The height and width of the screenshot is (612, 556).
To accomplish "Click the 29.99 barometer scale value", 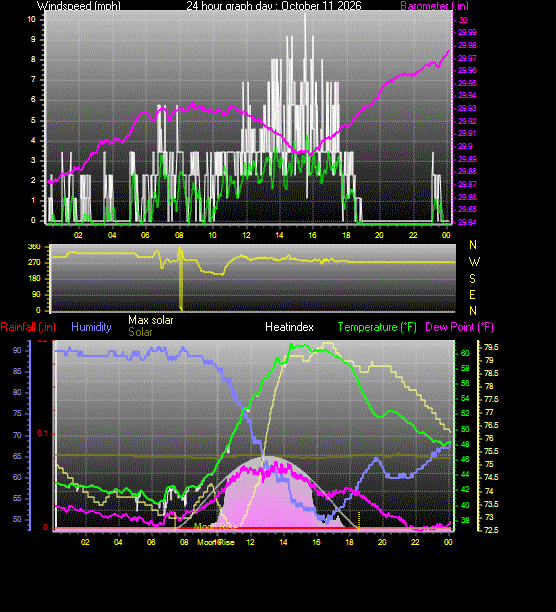I will click(x=467, y=32).
